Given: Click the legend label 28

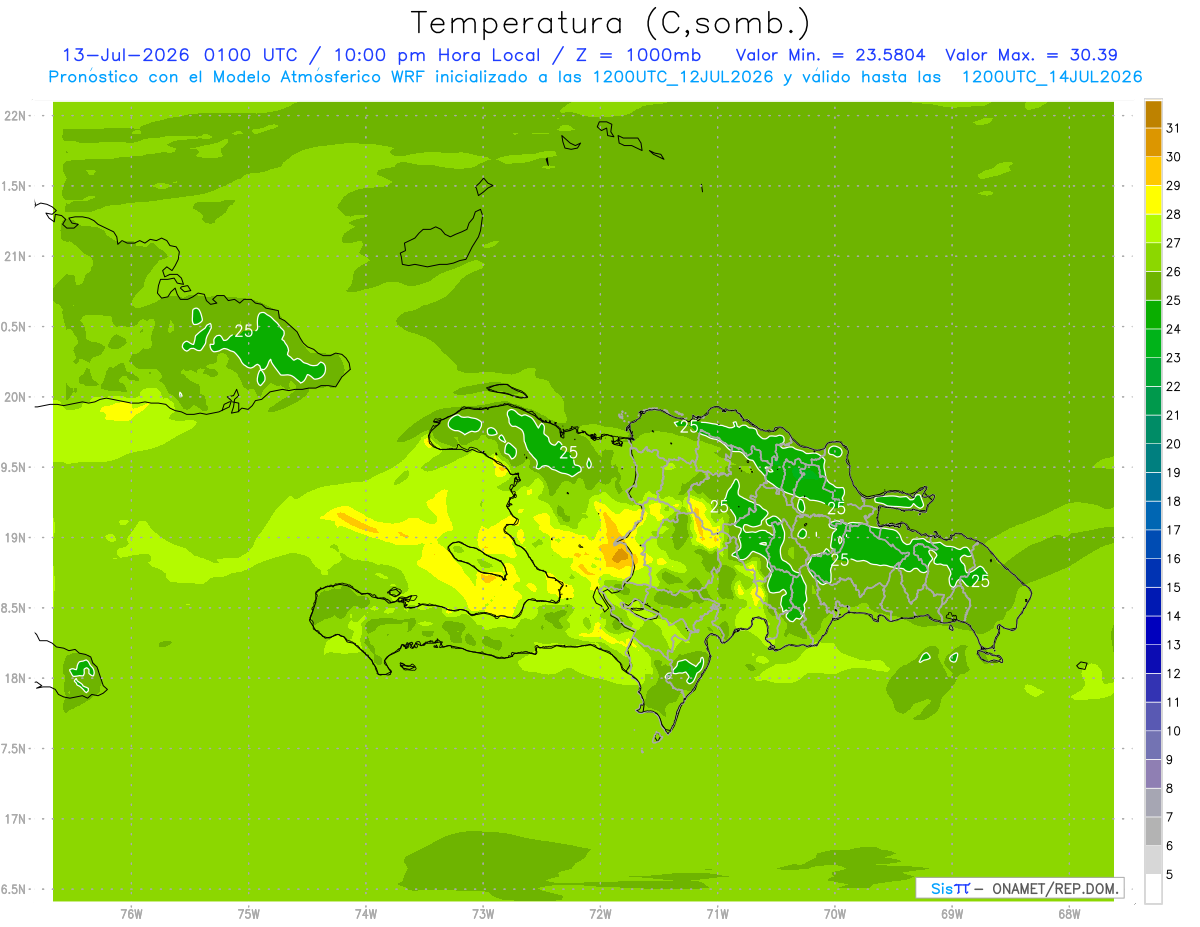Looking at the screenshot, I should 1173,213.
